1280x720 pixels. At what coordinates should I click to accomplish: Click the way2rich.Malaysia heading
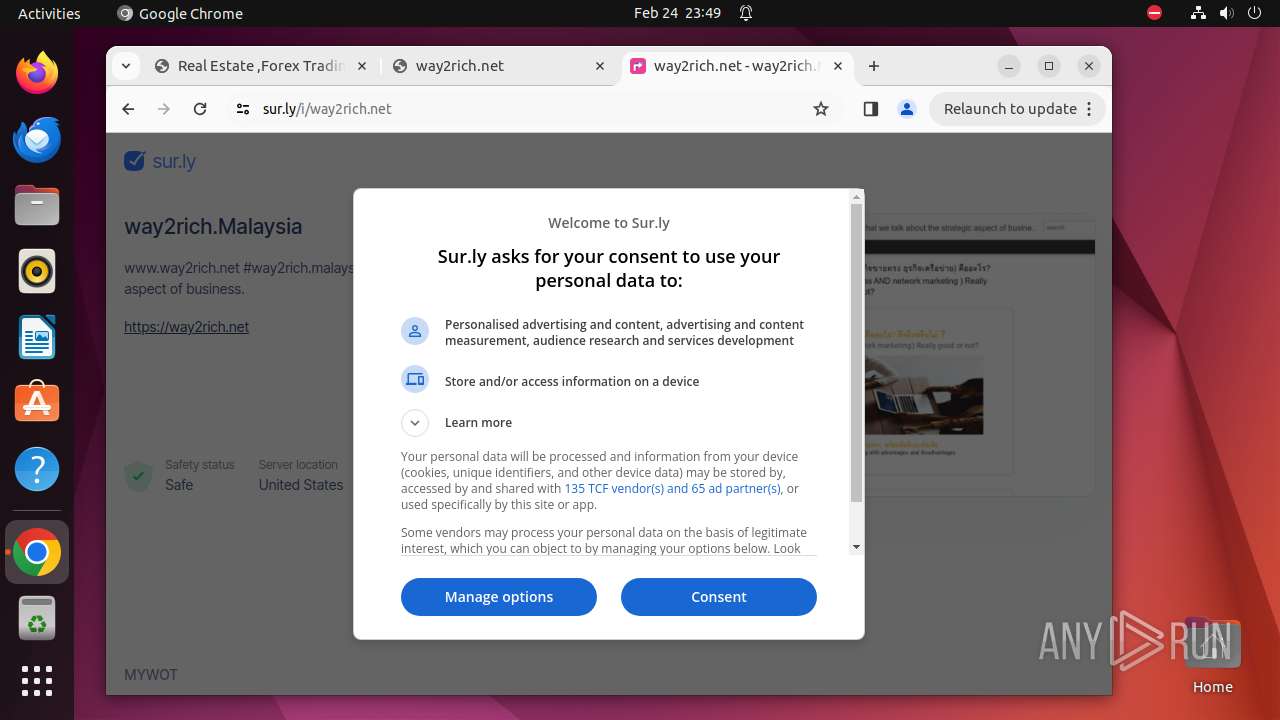[x=213, y=226]
